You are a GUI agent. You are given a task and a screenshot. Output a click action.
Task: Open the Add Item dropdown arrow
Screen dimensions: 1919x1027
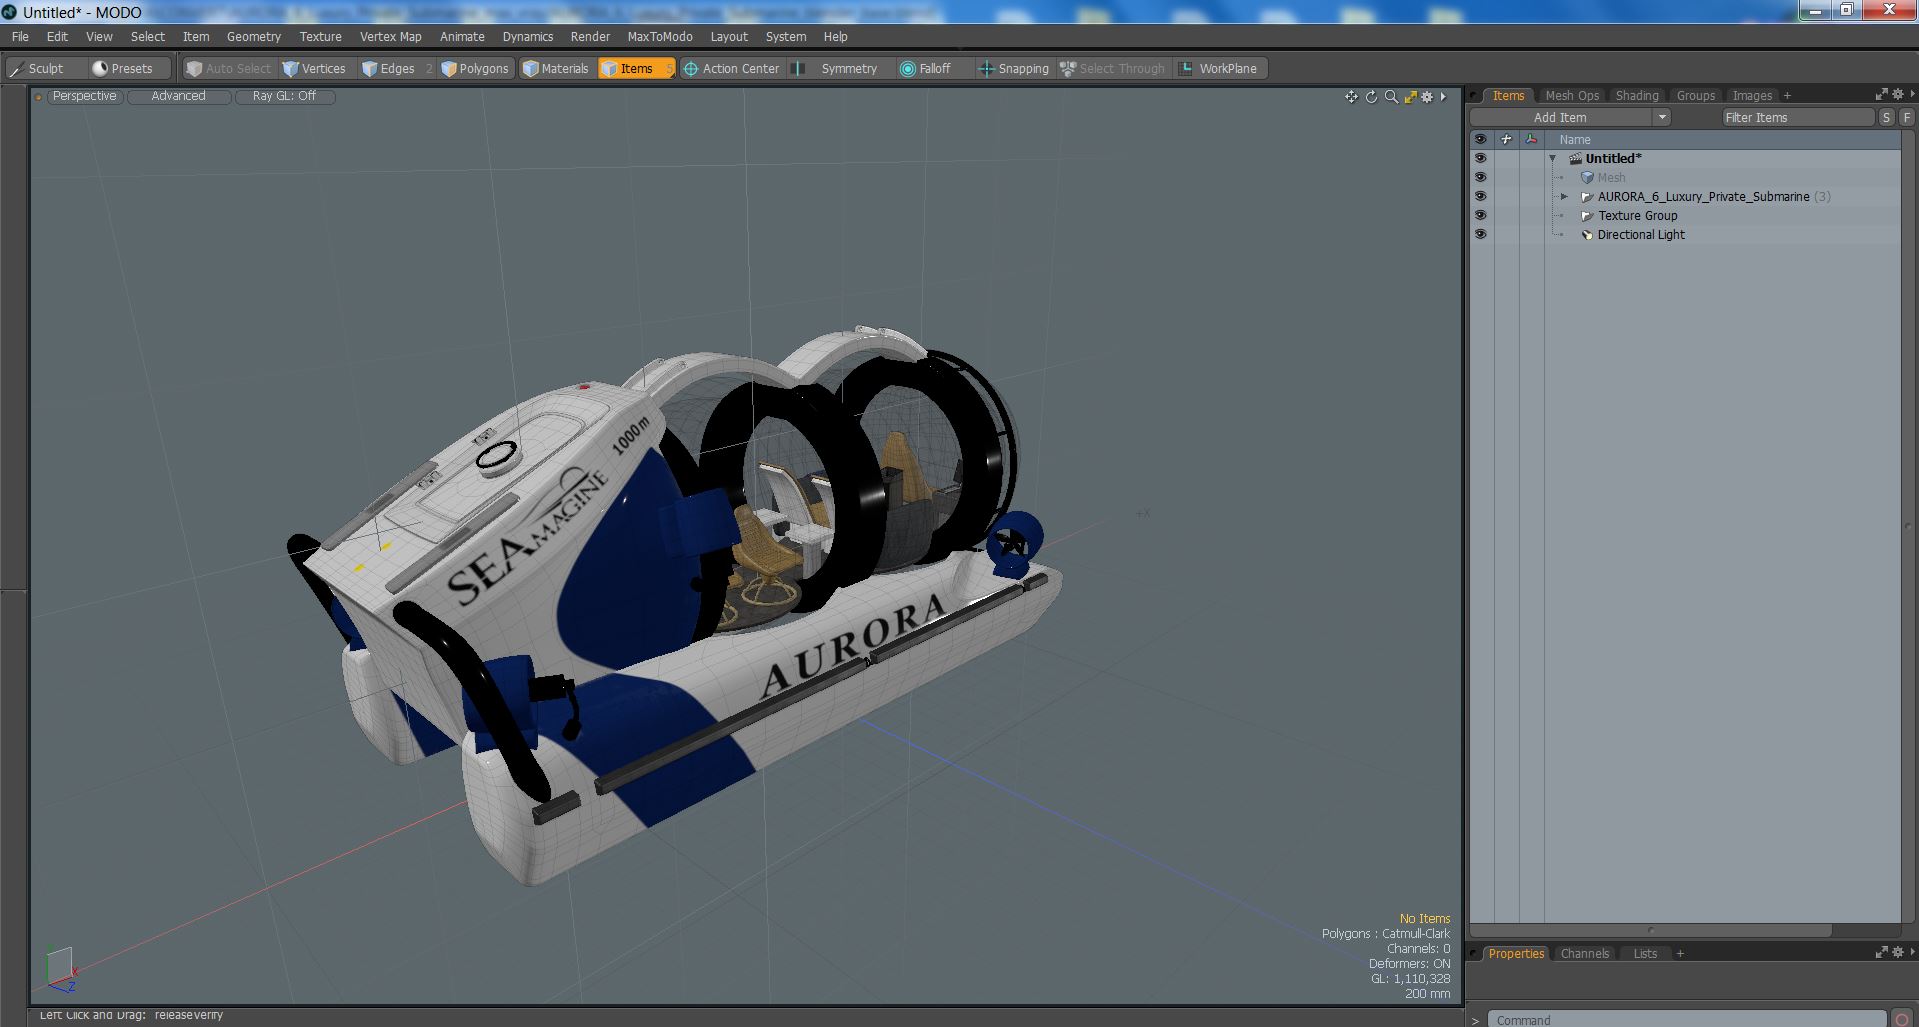[1662, 117]
